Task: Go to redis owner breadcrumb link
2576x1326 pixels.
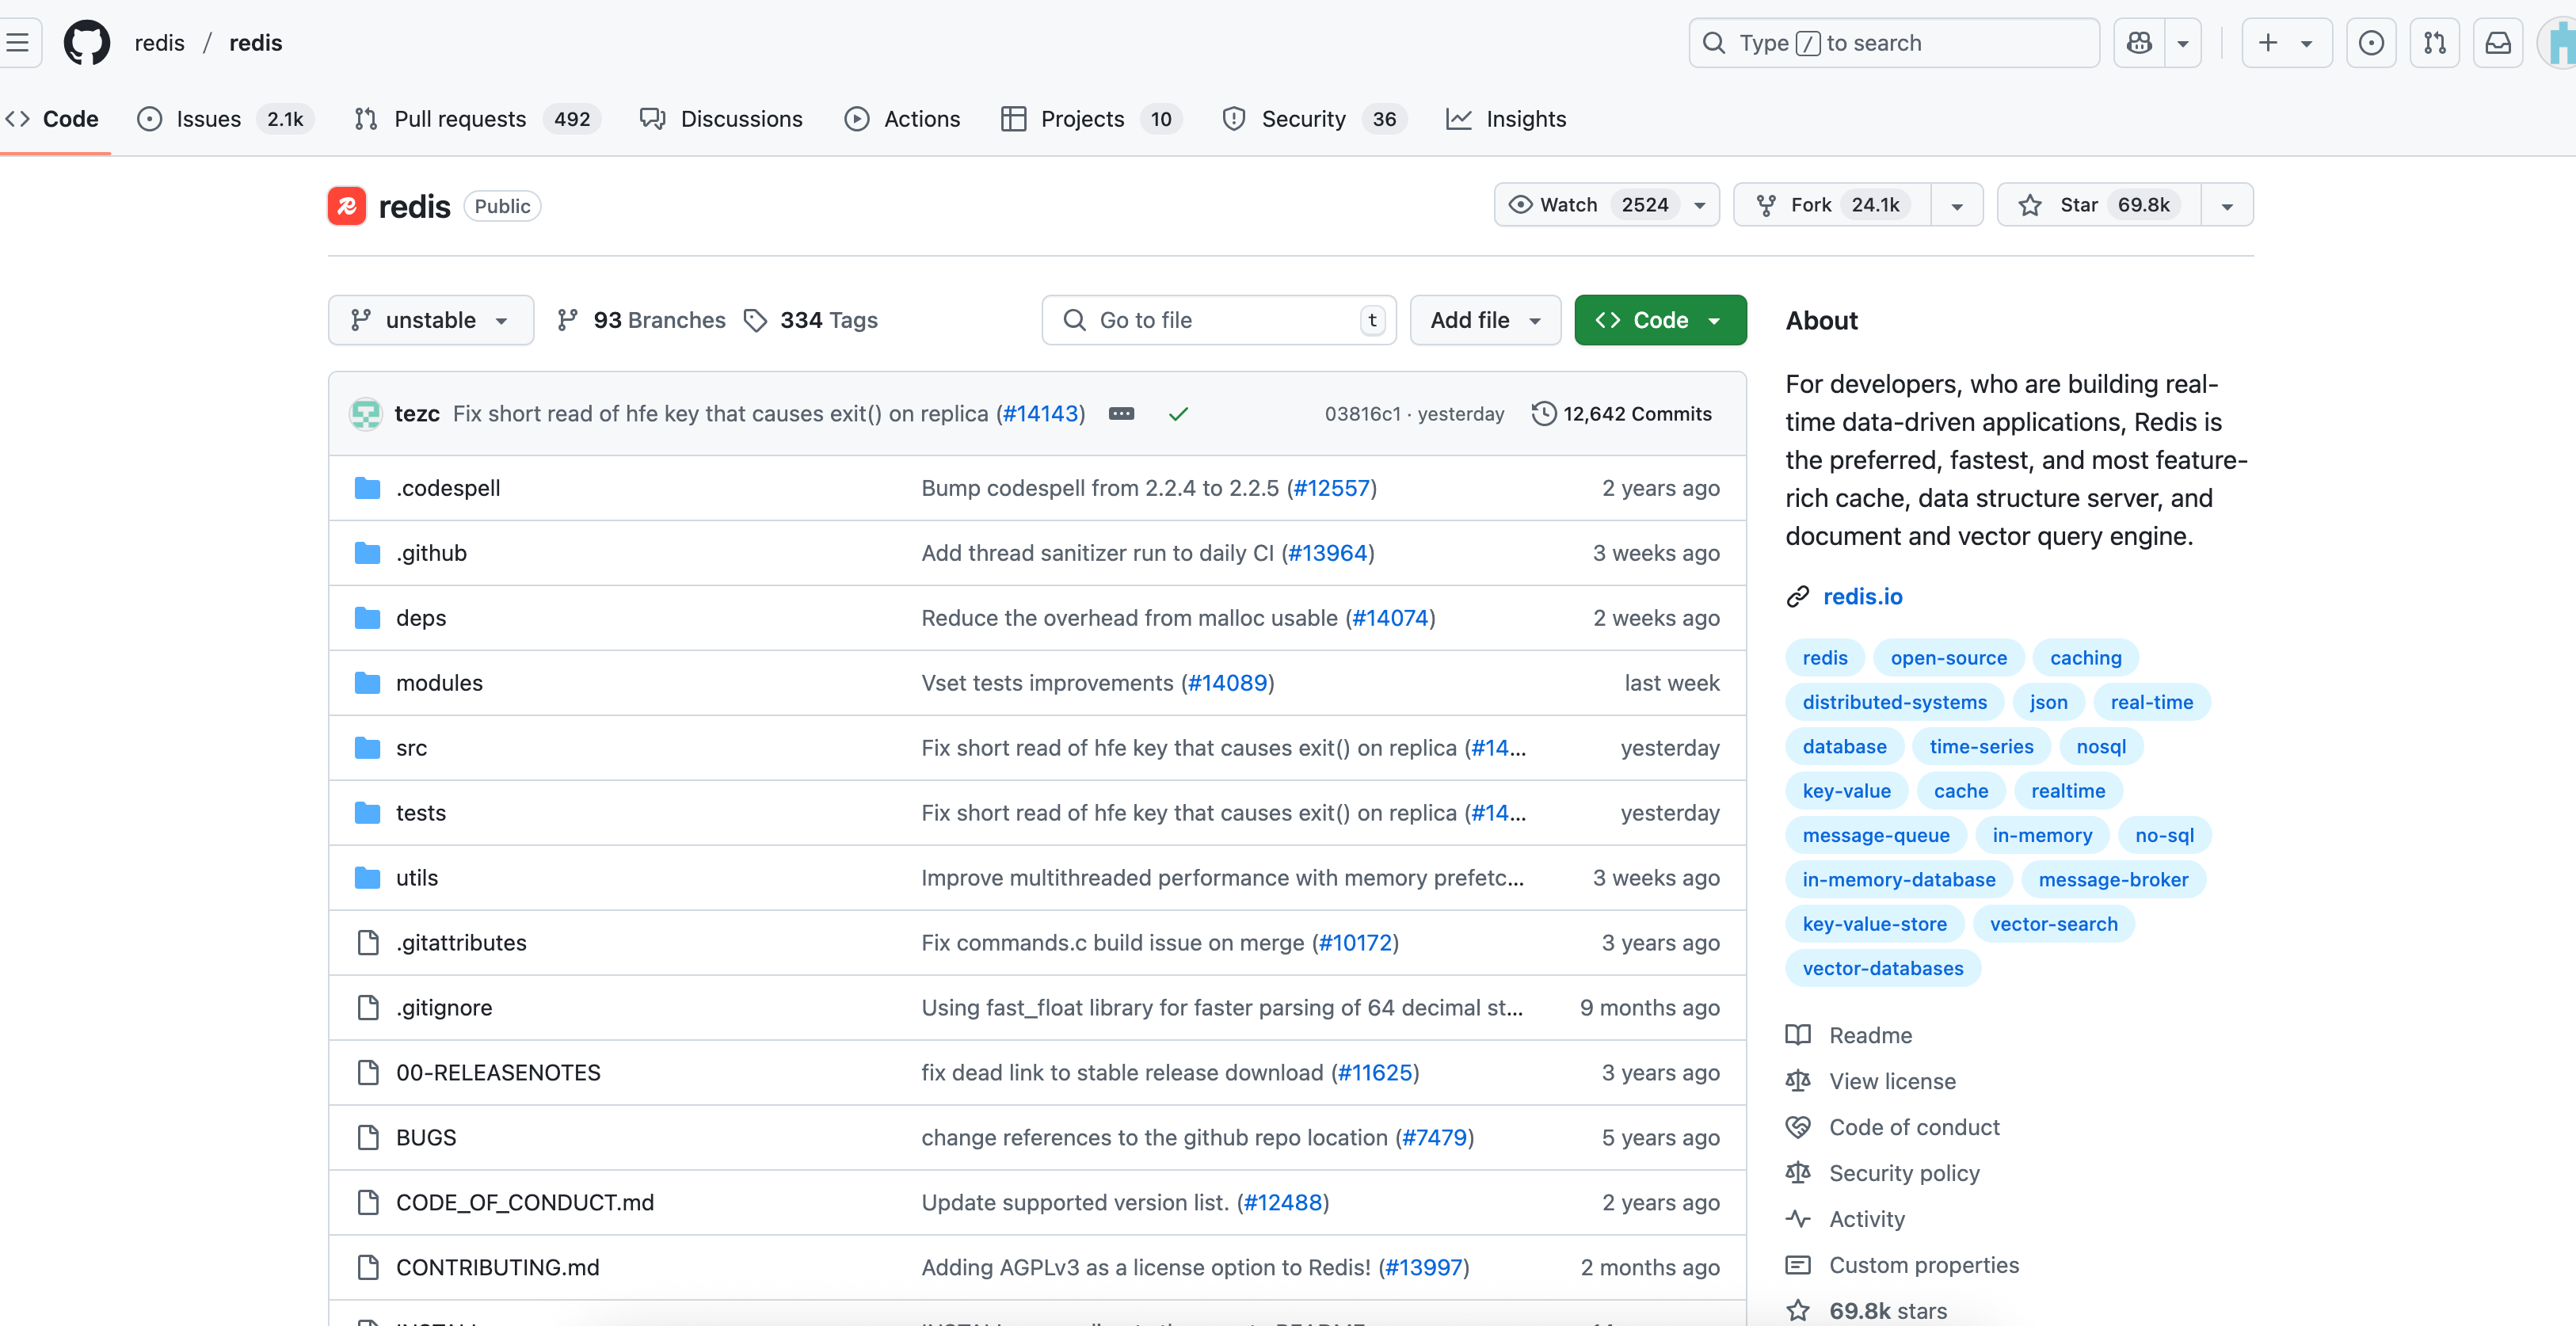Action: click(160, 42)
